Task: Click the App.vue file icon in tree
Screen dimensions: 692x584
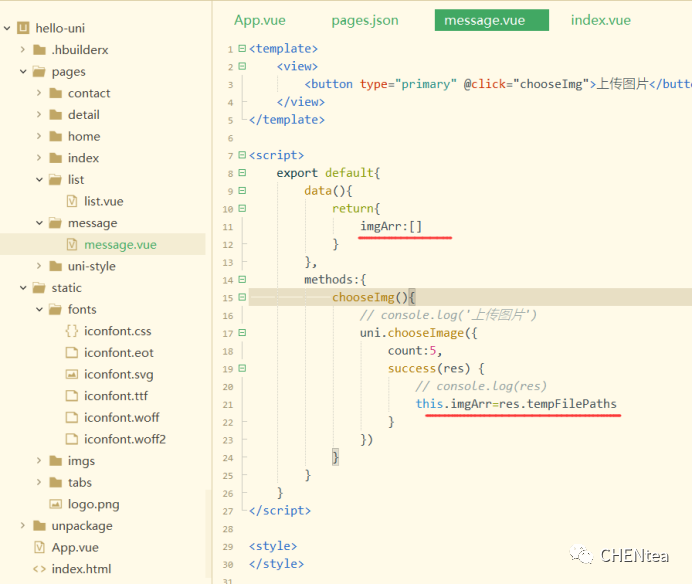Action: pyautogui.click(x=39, y=547)
